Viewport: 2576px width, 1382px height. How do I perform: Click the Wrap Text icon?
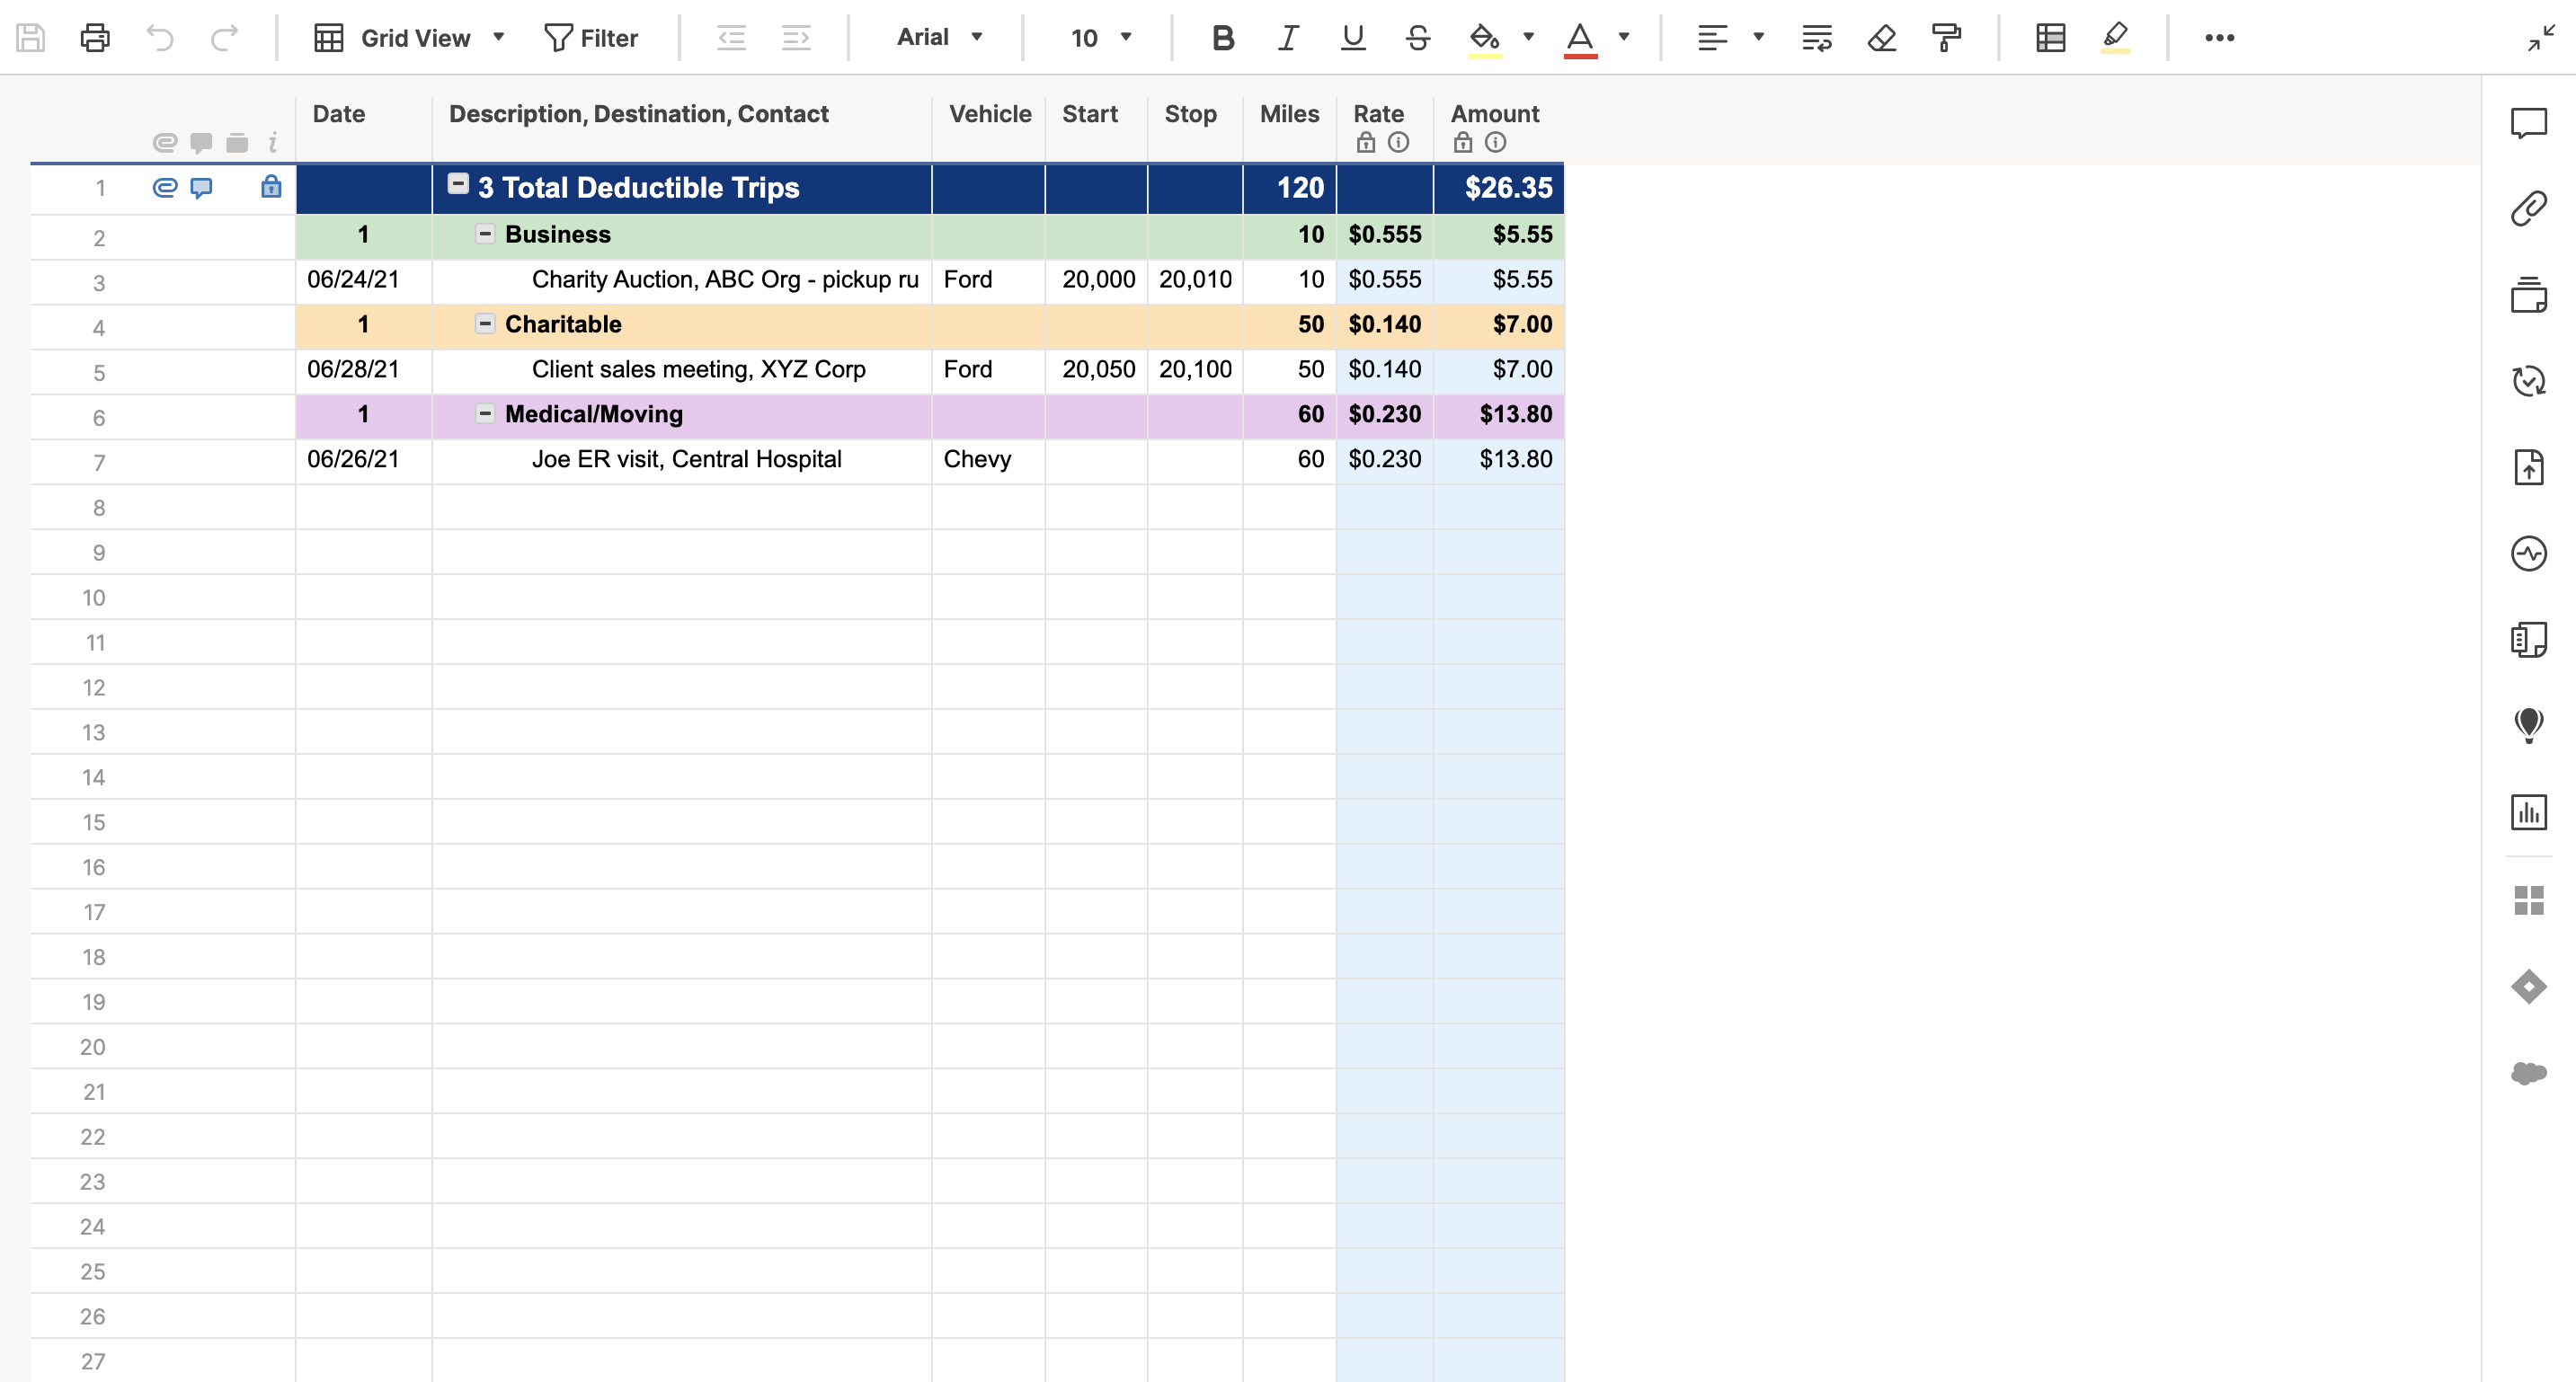(x=1816, y=38)
